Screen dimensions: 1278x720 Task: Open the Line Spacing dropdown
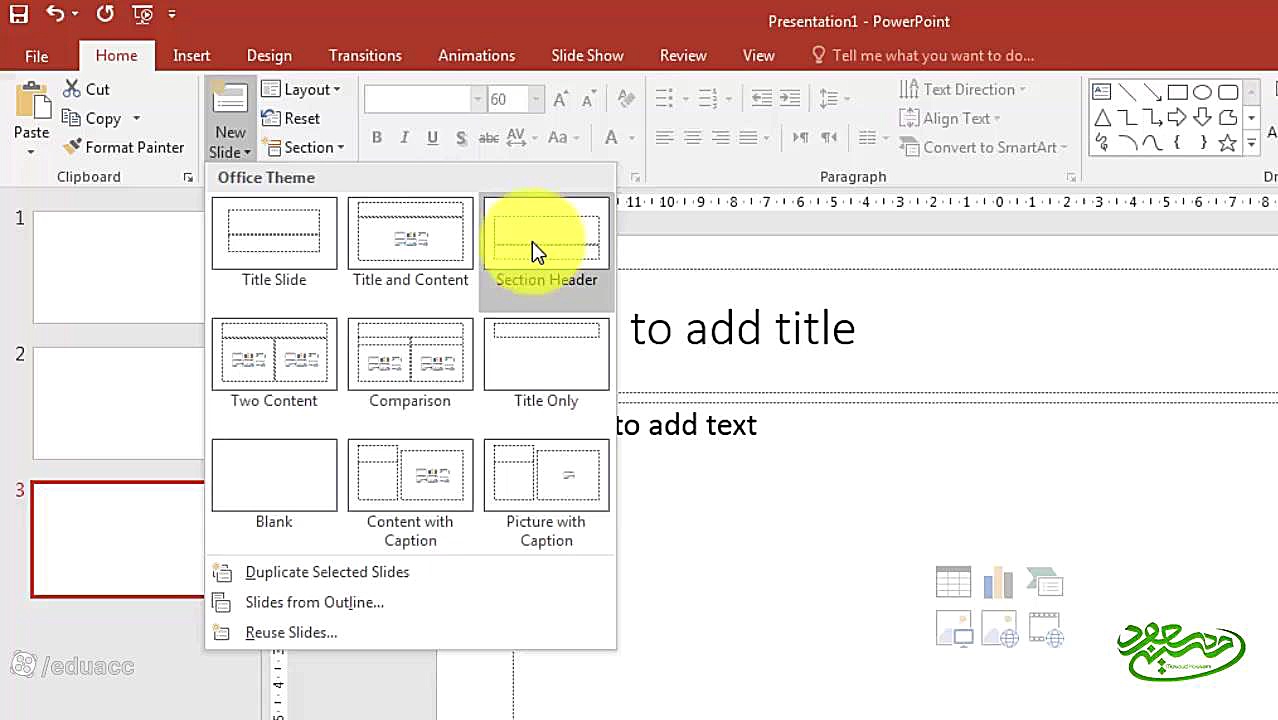click(834, 99)
